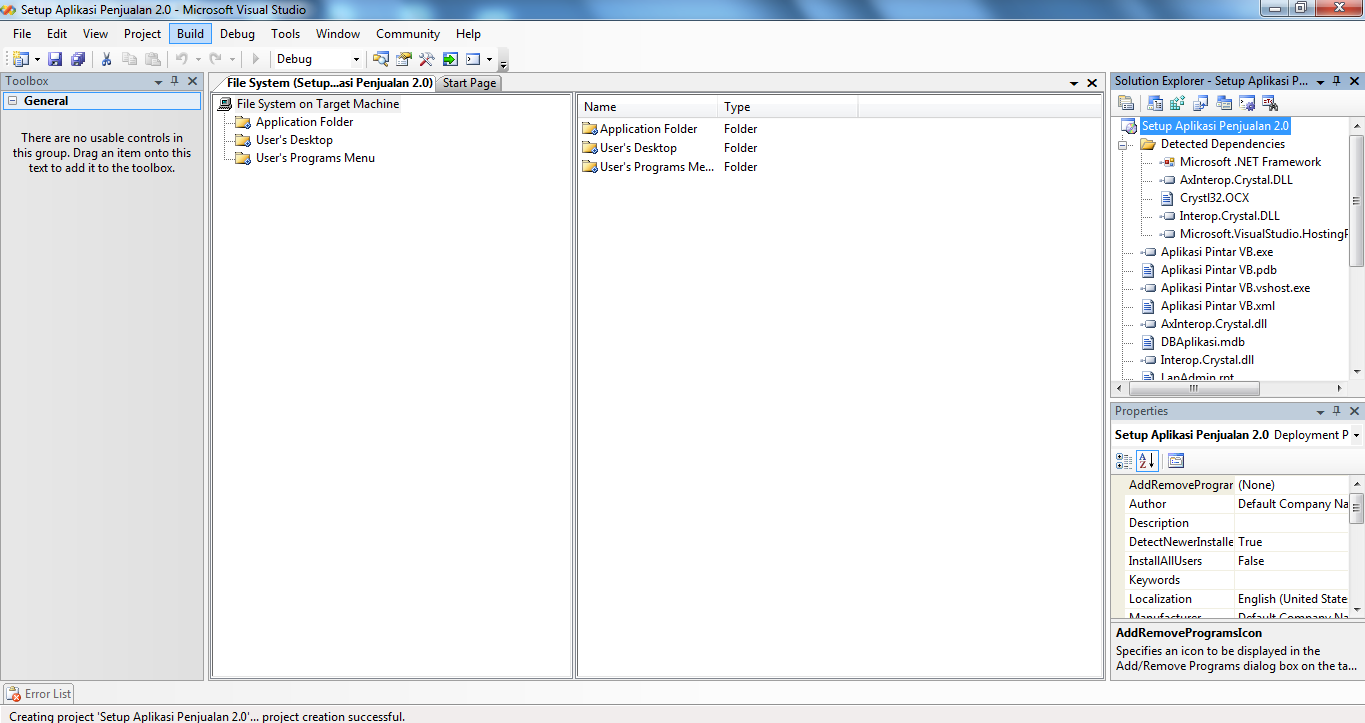The image size is (1365, 723).
Task: Pin the Toolbox panel with auto-hide icon
Action: [175, 81]
